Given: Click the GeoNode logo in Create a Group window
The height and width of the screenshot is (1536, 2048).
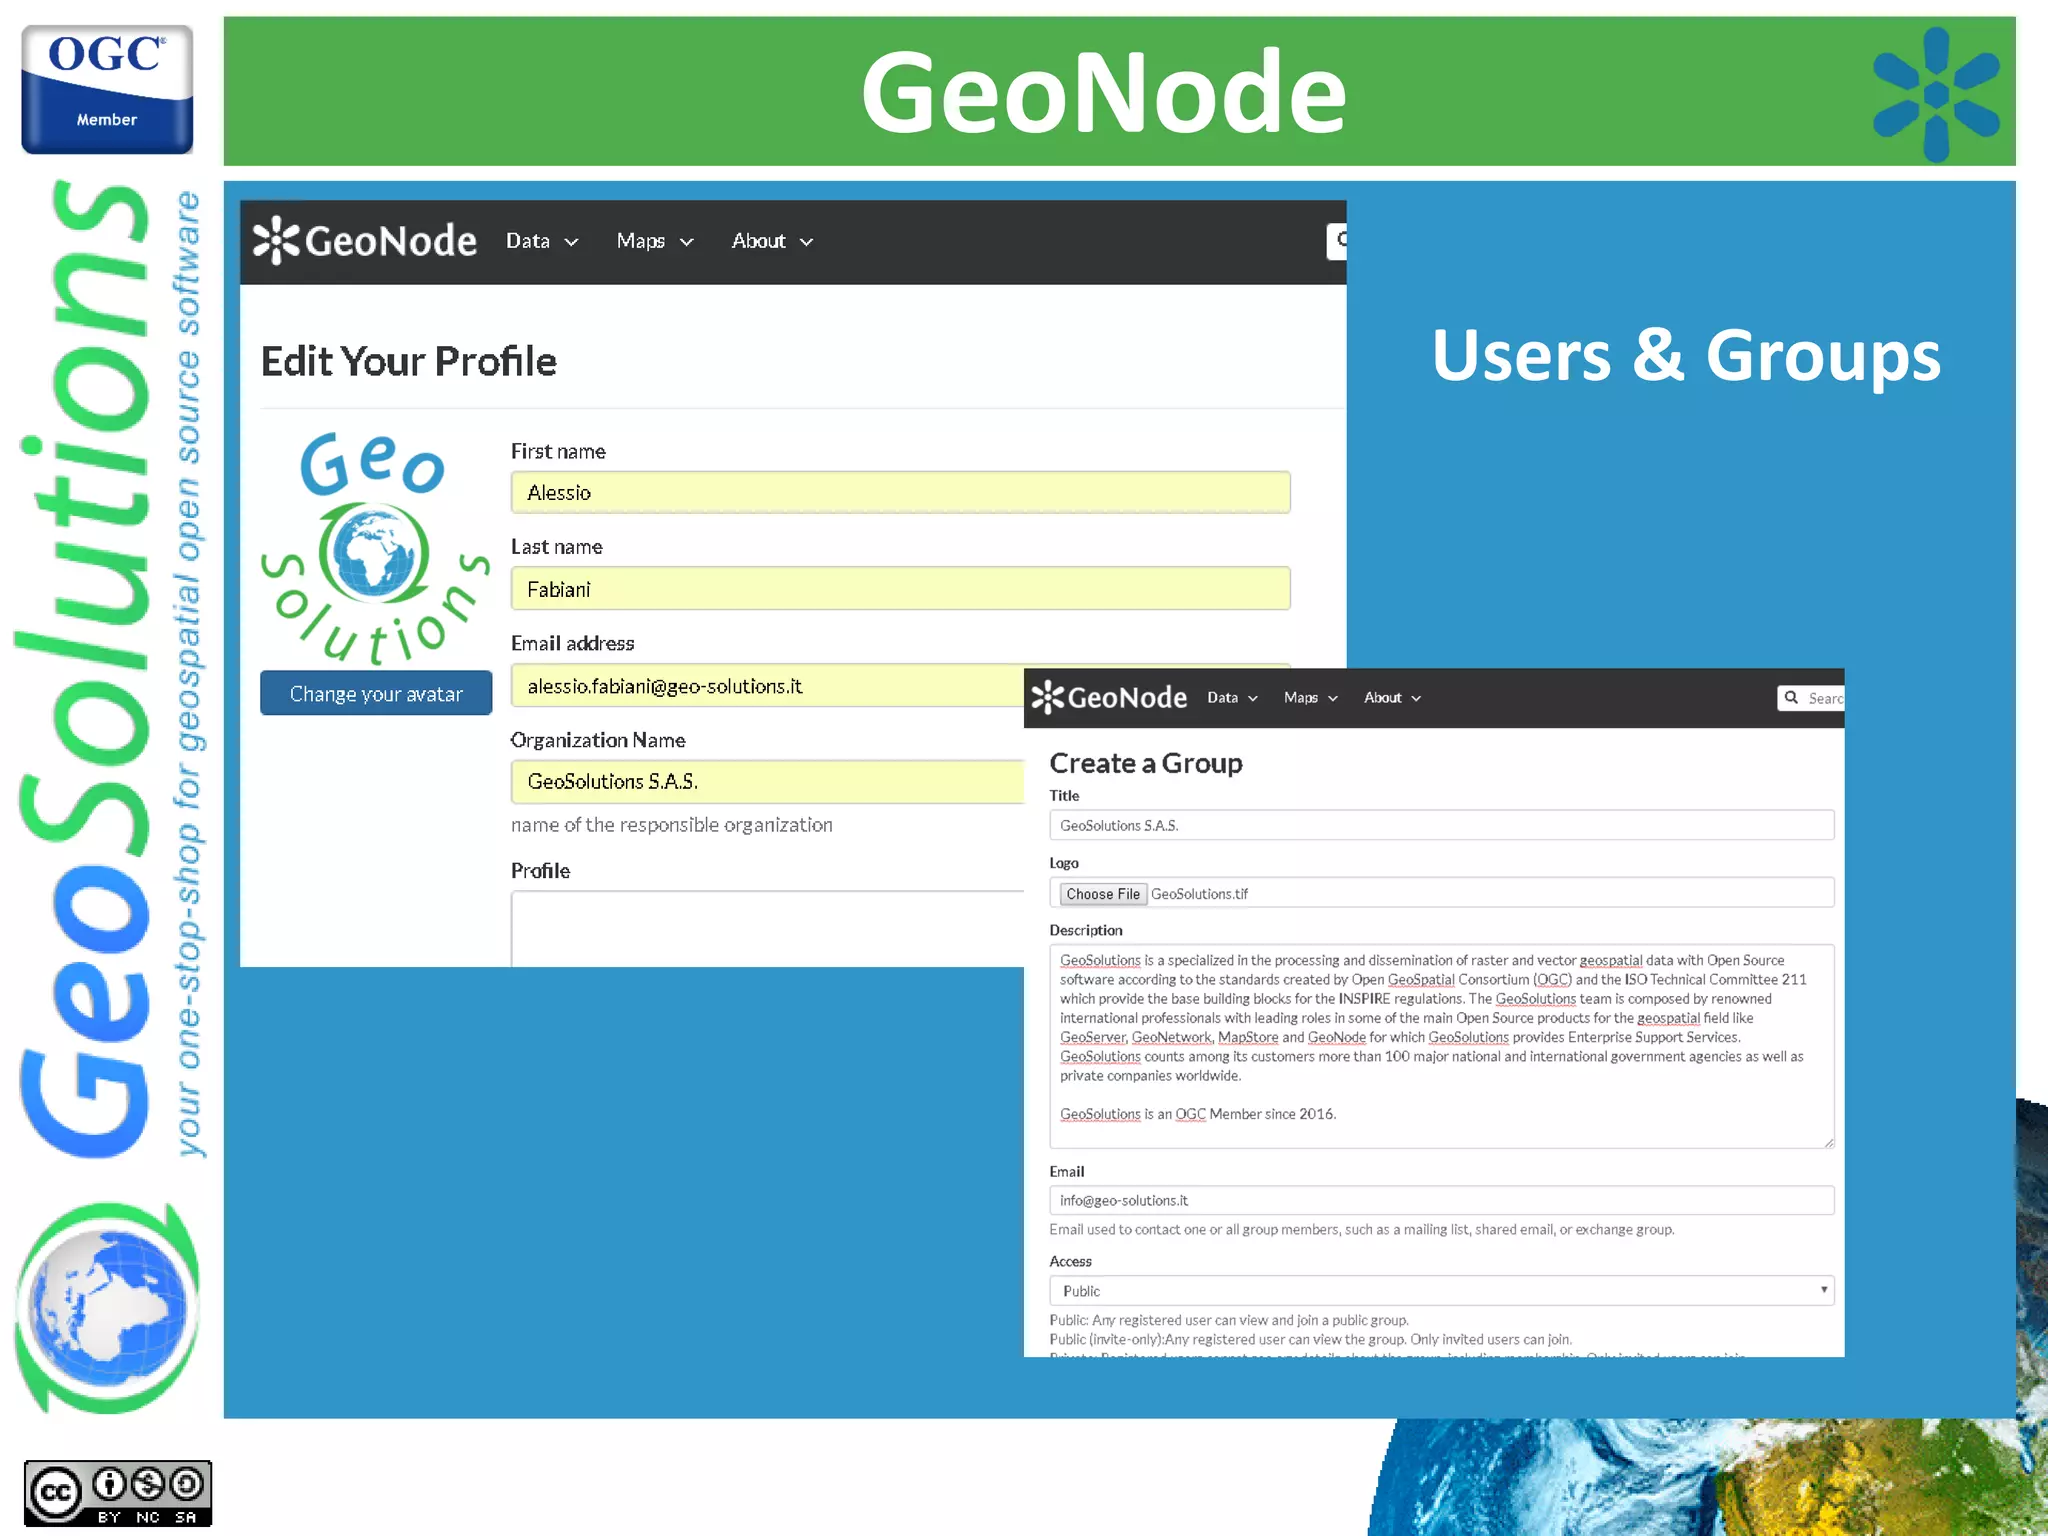Looking at the screenshot, I should coord(1109,697).
